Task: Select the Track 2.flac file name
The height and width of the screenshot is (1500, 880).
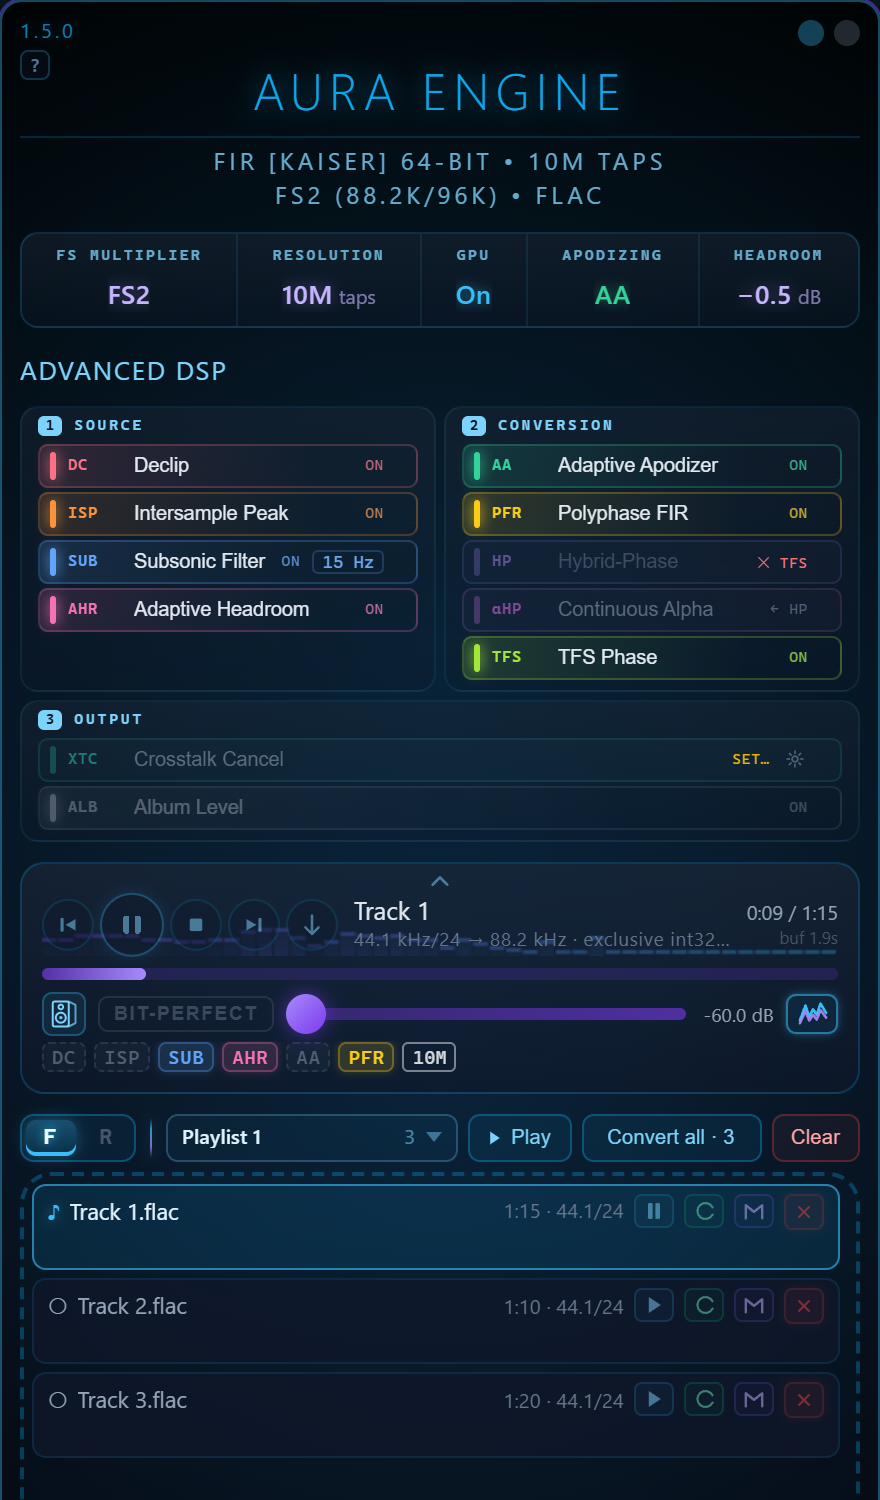Action: pyautogui.click(x=132, y=1306)
